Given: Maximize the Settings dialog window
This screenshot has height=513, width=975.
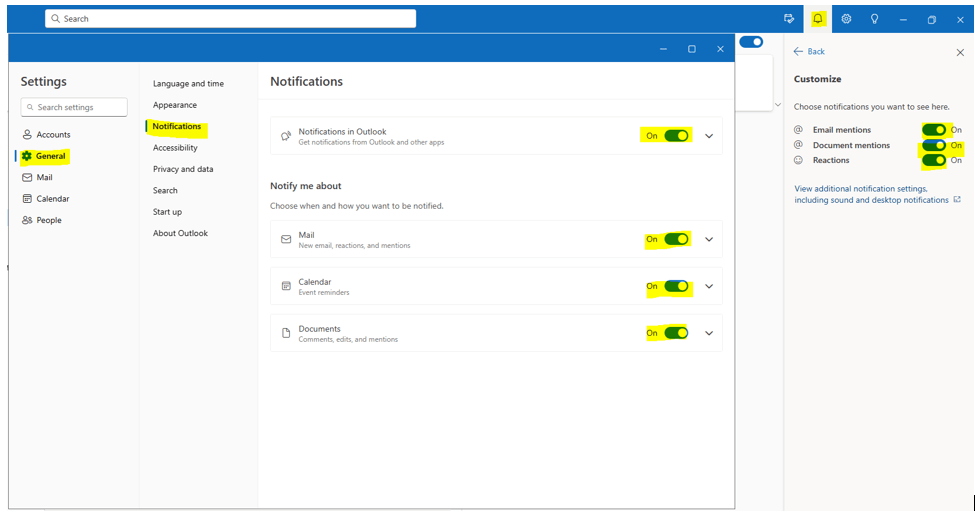Looking at the screenshot, I should click(691, 49).
